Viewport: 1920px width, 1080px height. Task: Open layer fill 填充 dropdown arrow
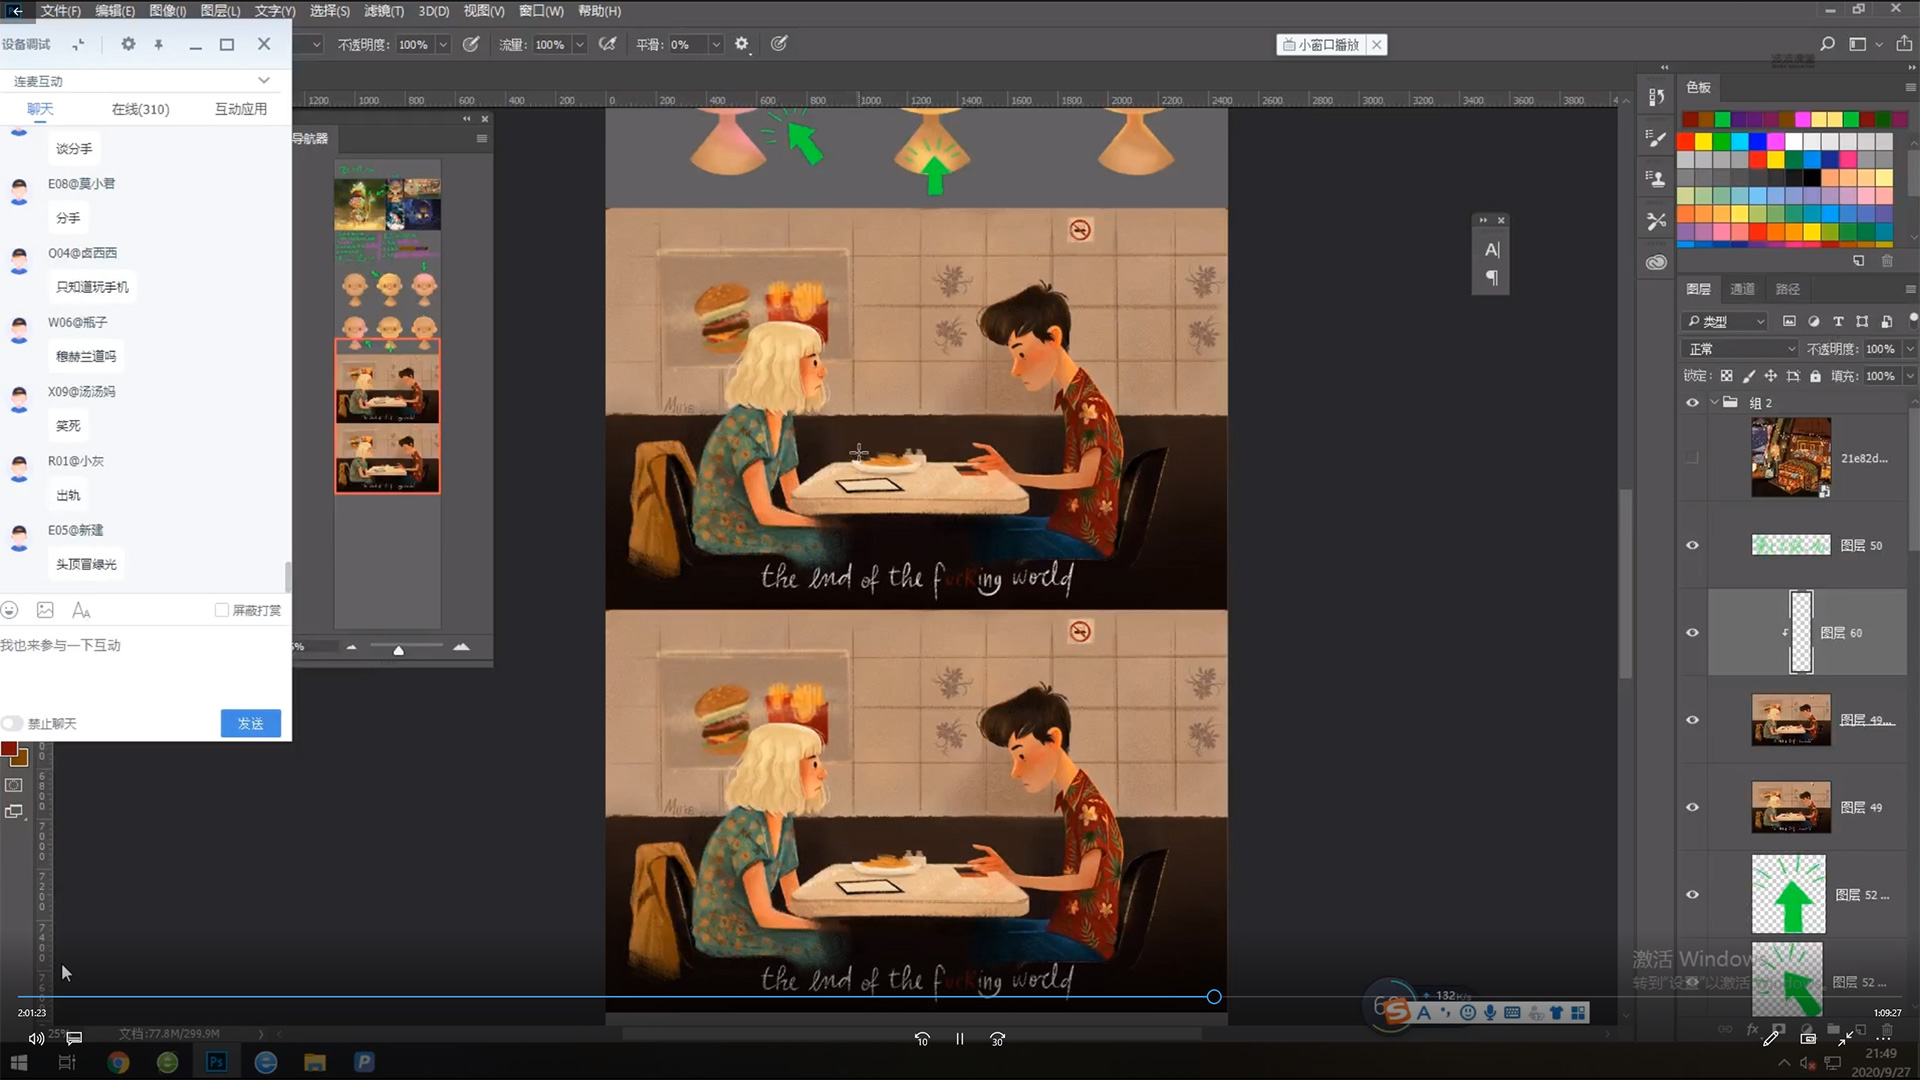coord(1909,376)
